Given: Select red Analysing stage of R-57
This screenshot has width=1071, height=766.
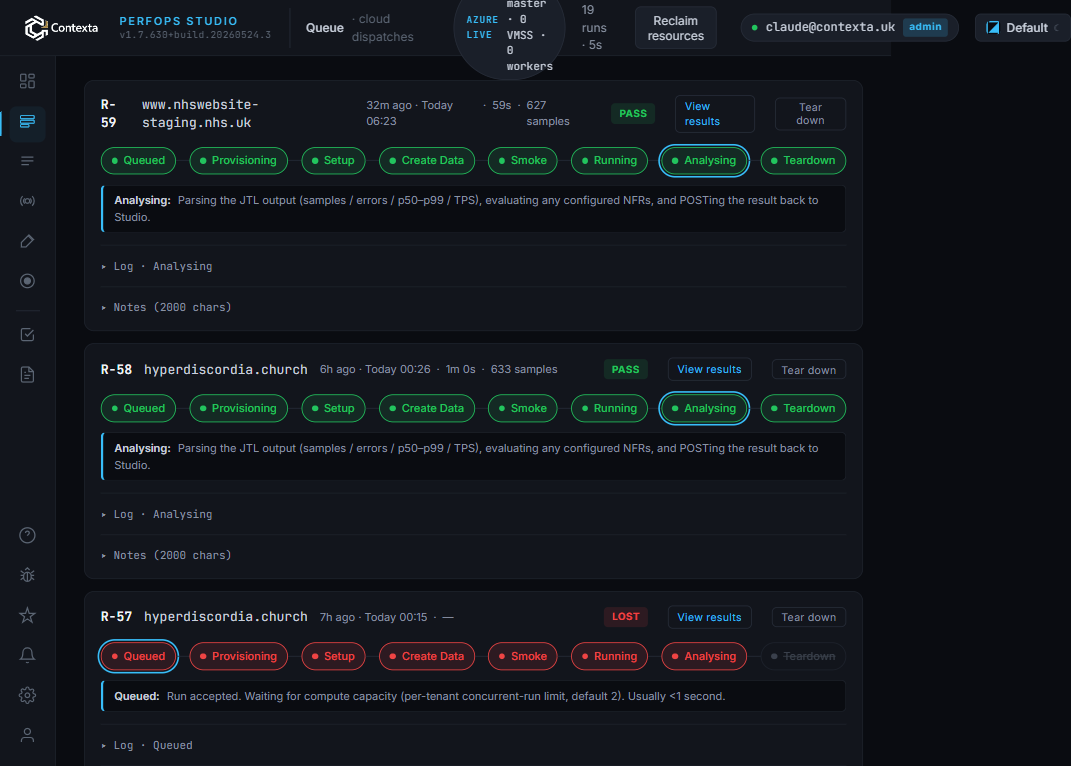Looking at the screenshot, I should point(704,657).
